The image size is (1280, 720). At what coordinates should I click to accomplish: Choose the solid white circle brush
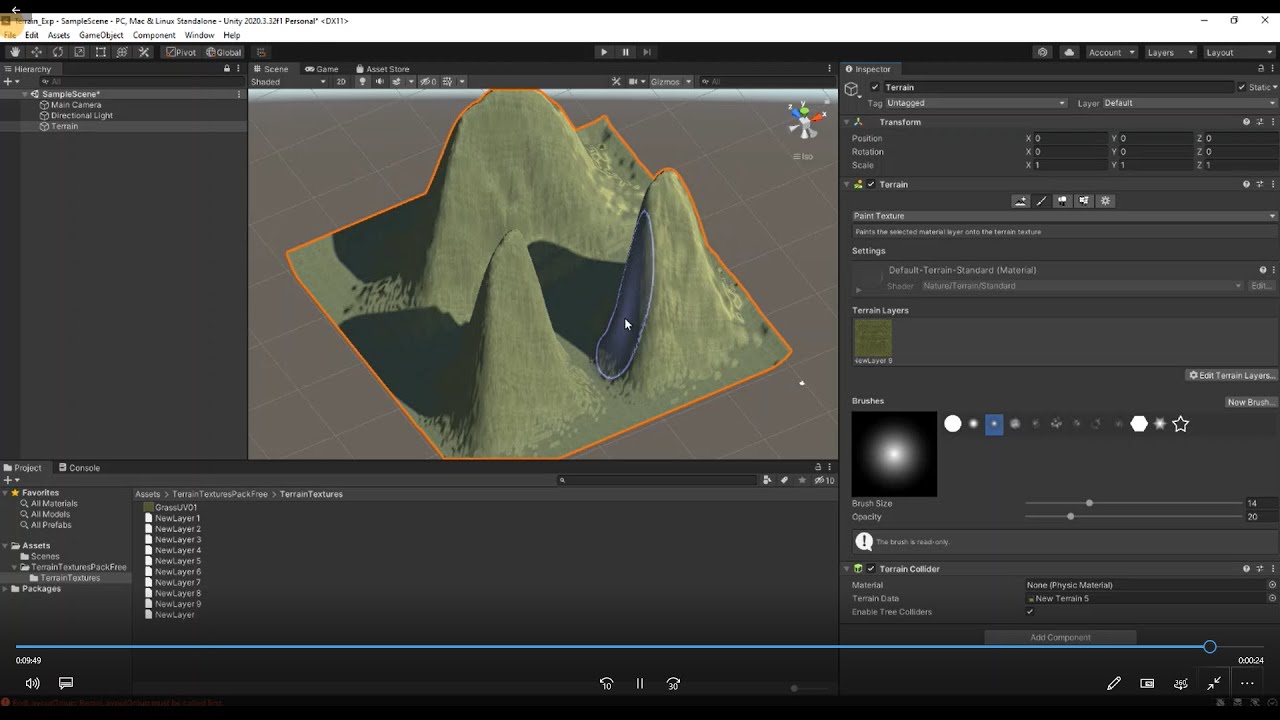click(953, 424)
